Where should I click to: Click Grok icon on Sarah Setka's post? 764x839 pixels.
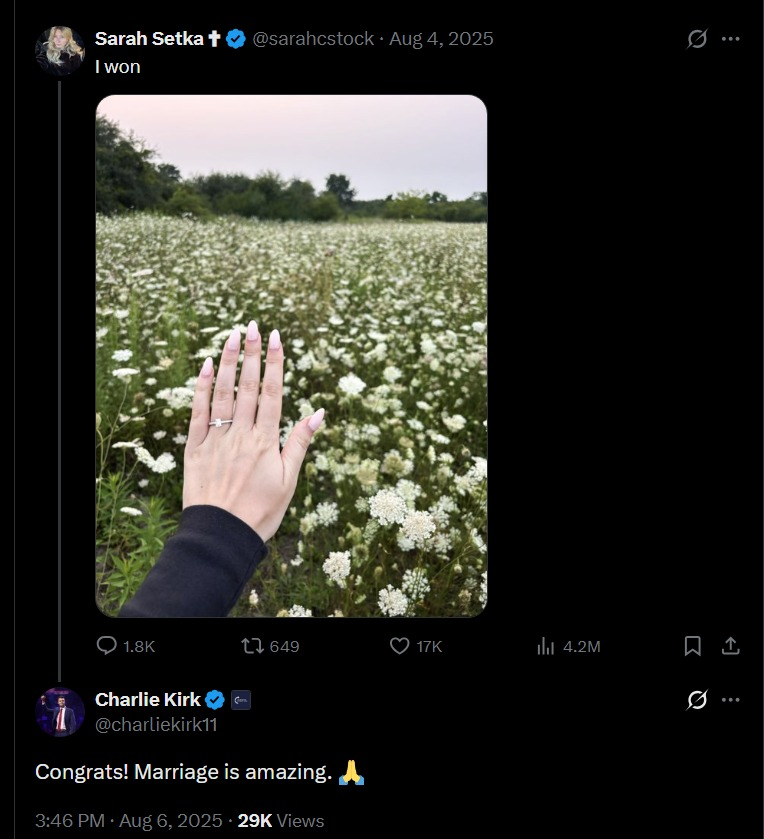[697, 39]
